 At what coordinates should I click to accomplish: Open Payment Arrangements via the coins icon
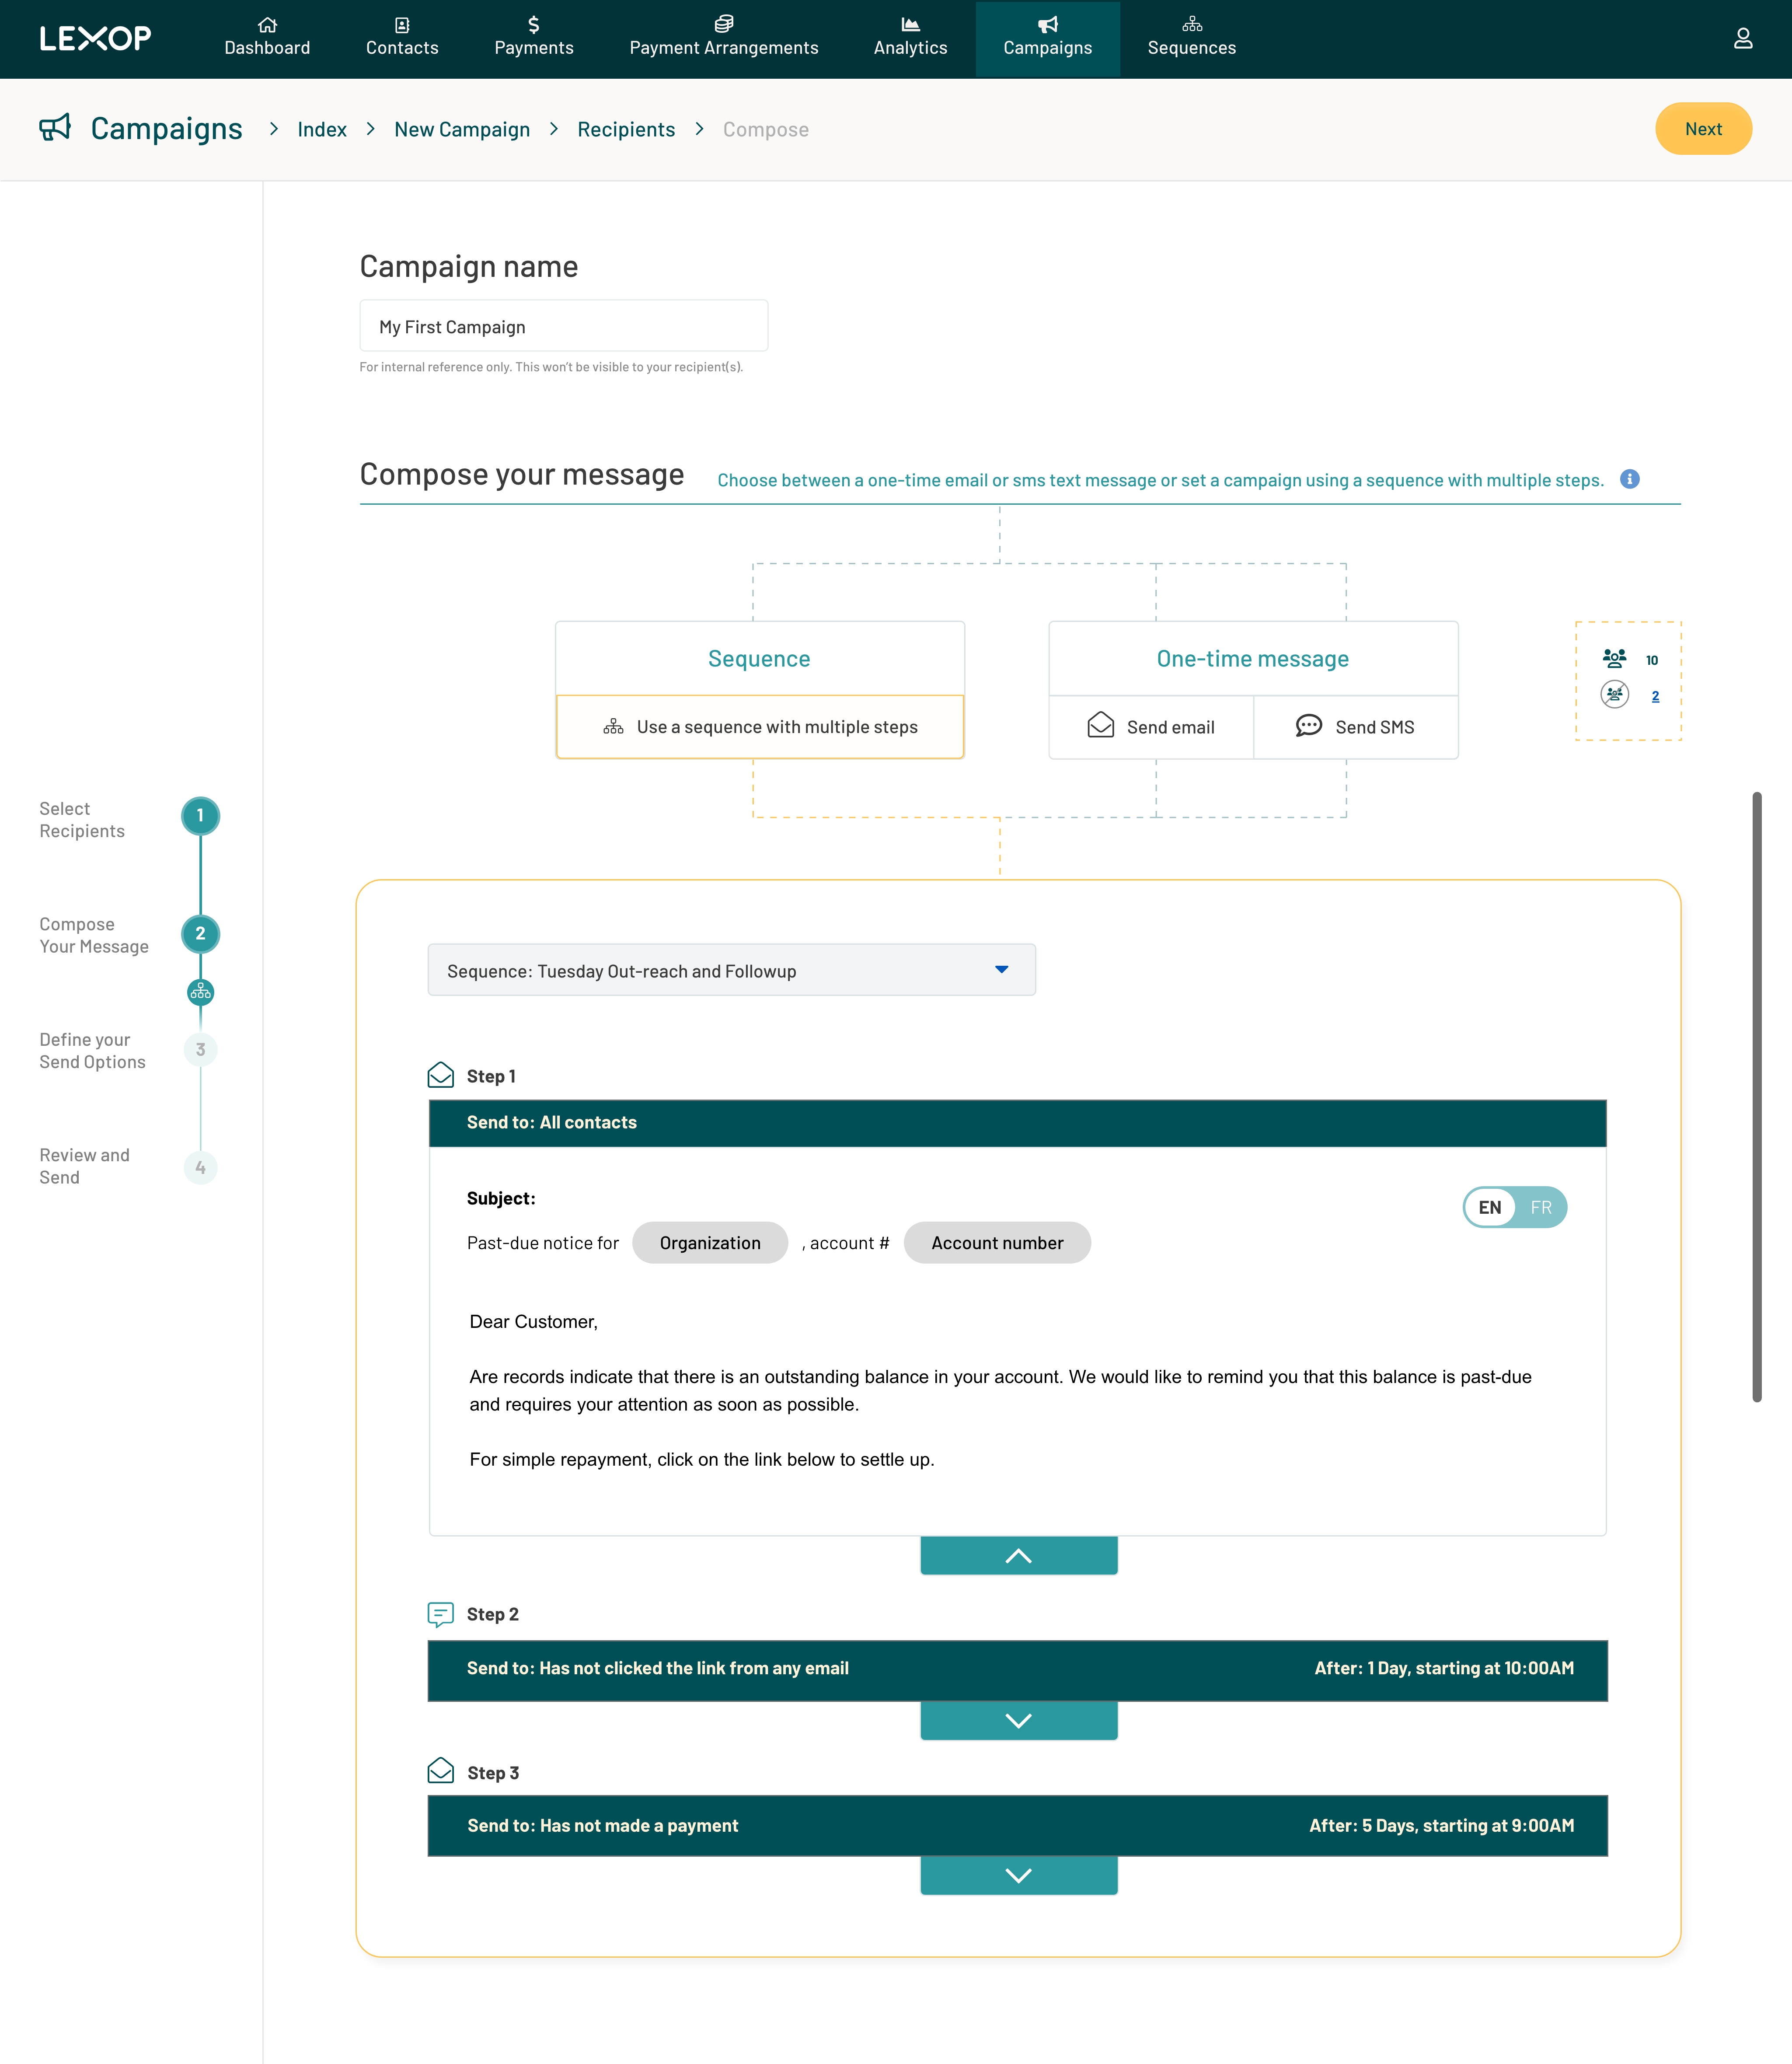723,25
